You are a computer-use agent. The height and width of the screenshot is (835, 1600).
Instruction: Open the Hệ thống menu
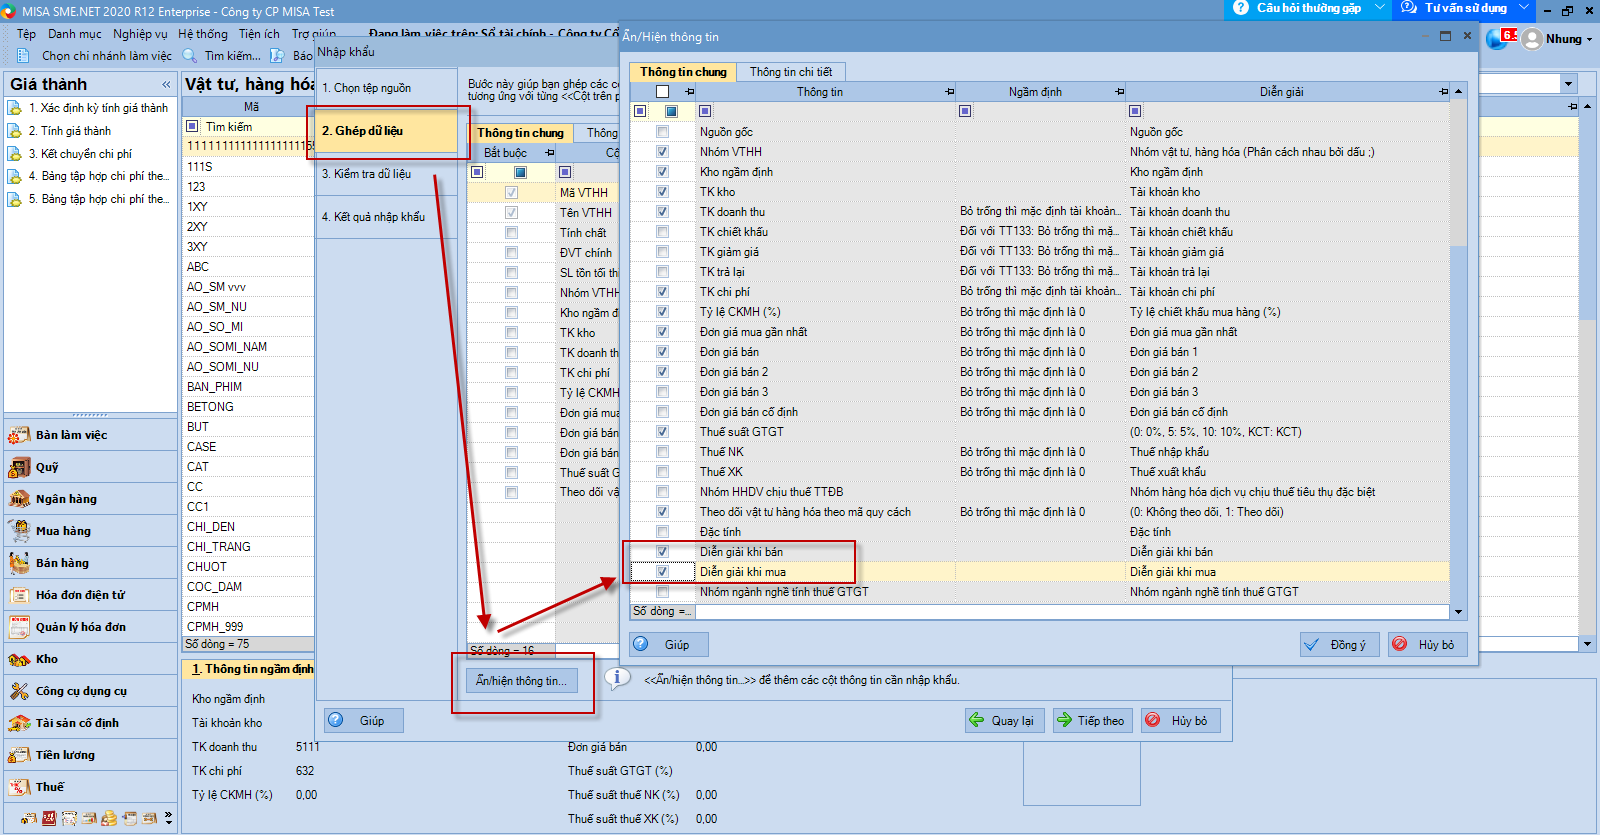click(x=203, y=34)
